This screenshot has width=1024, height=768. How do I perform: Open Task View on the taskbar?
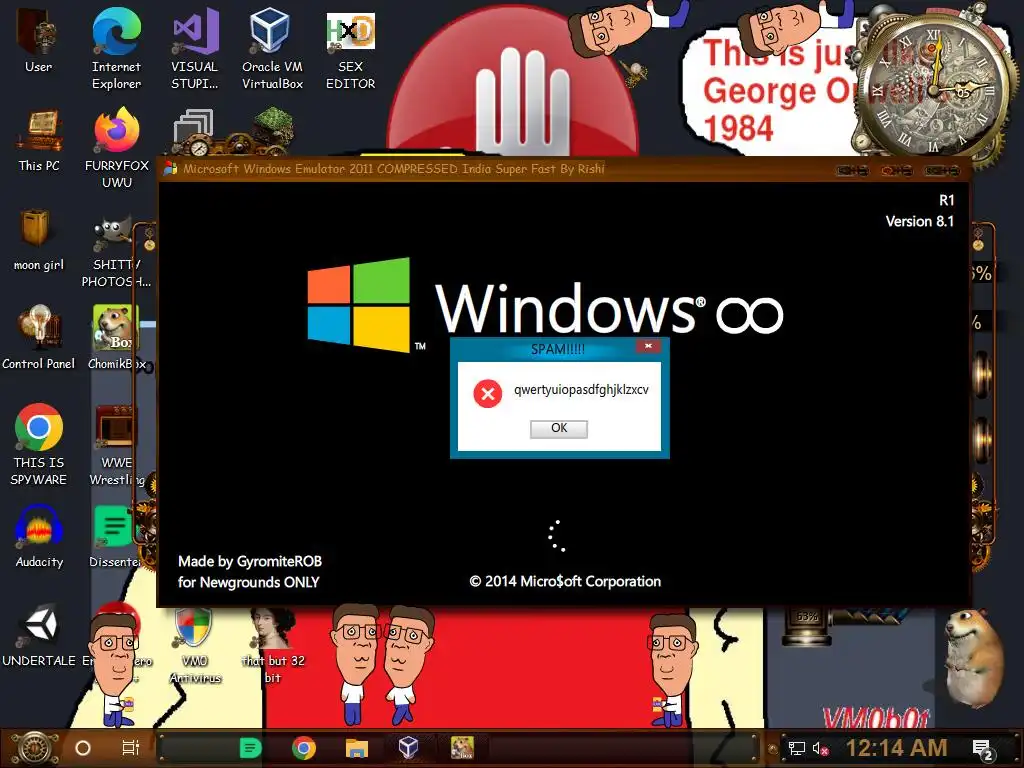click(131, 748)
